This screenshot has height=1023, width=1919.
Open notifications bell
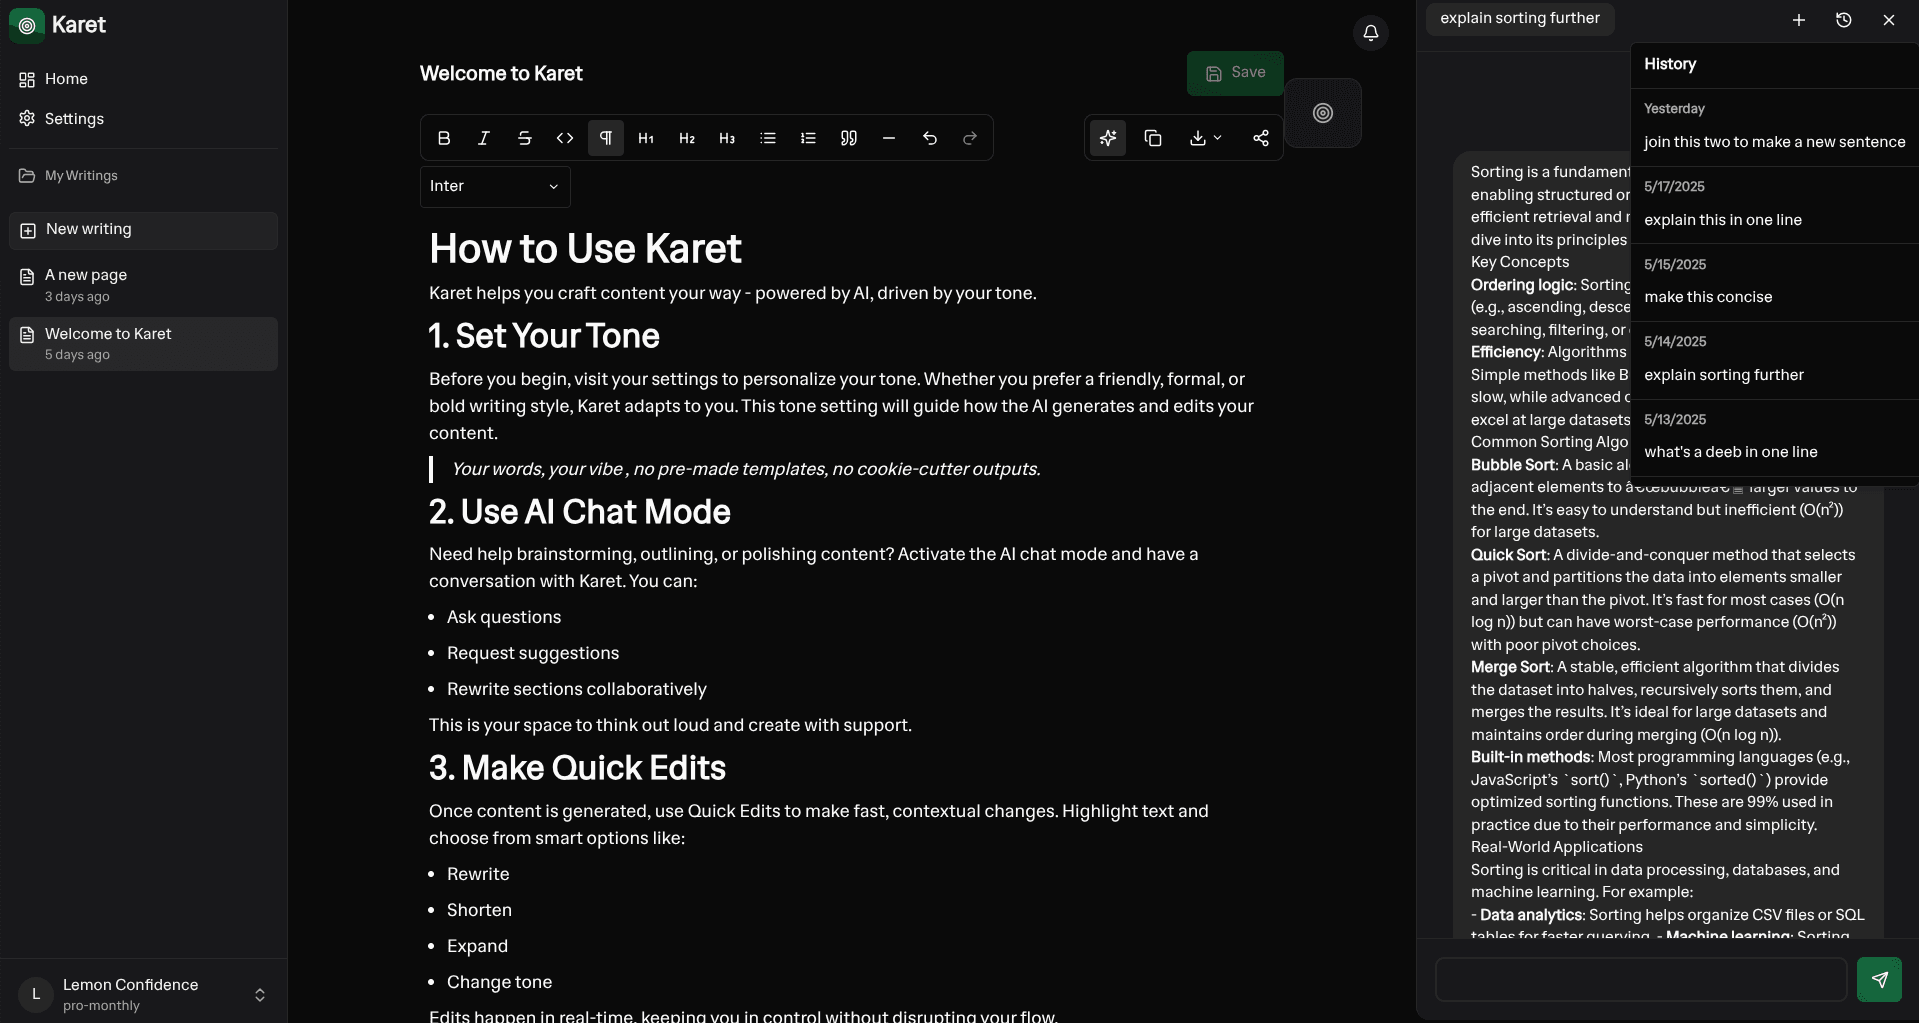pyautogui.click(x=1371, y=33)
